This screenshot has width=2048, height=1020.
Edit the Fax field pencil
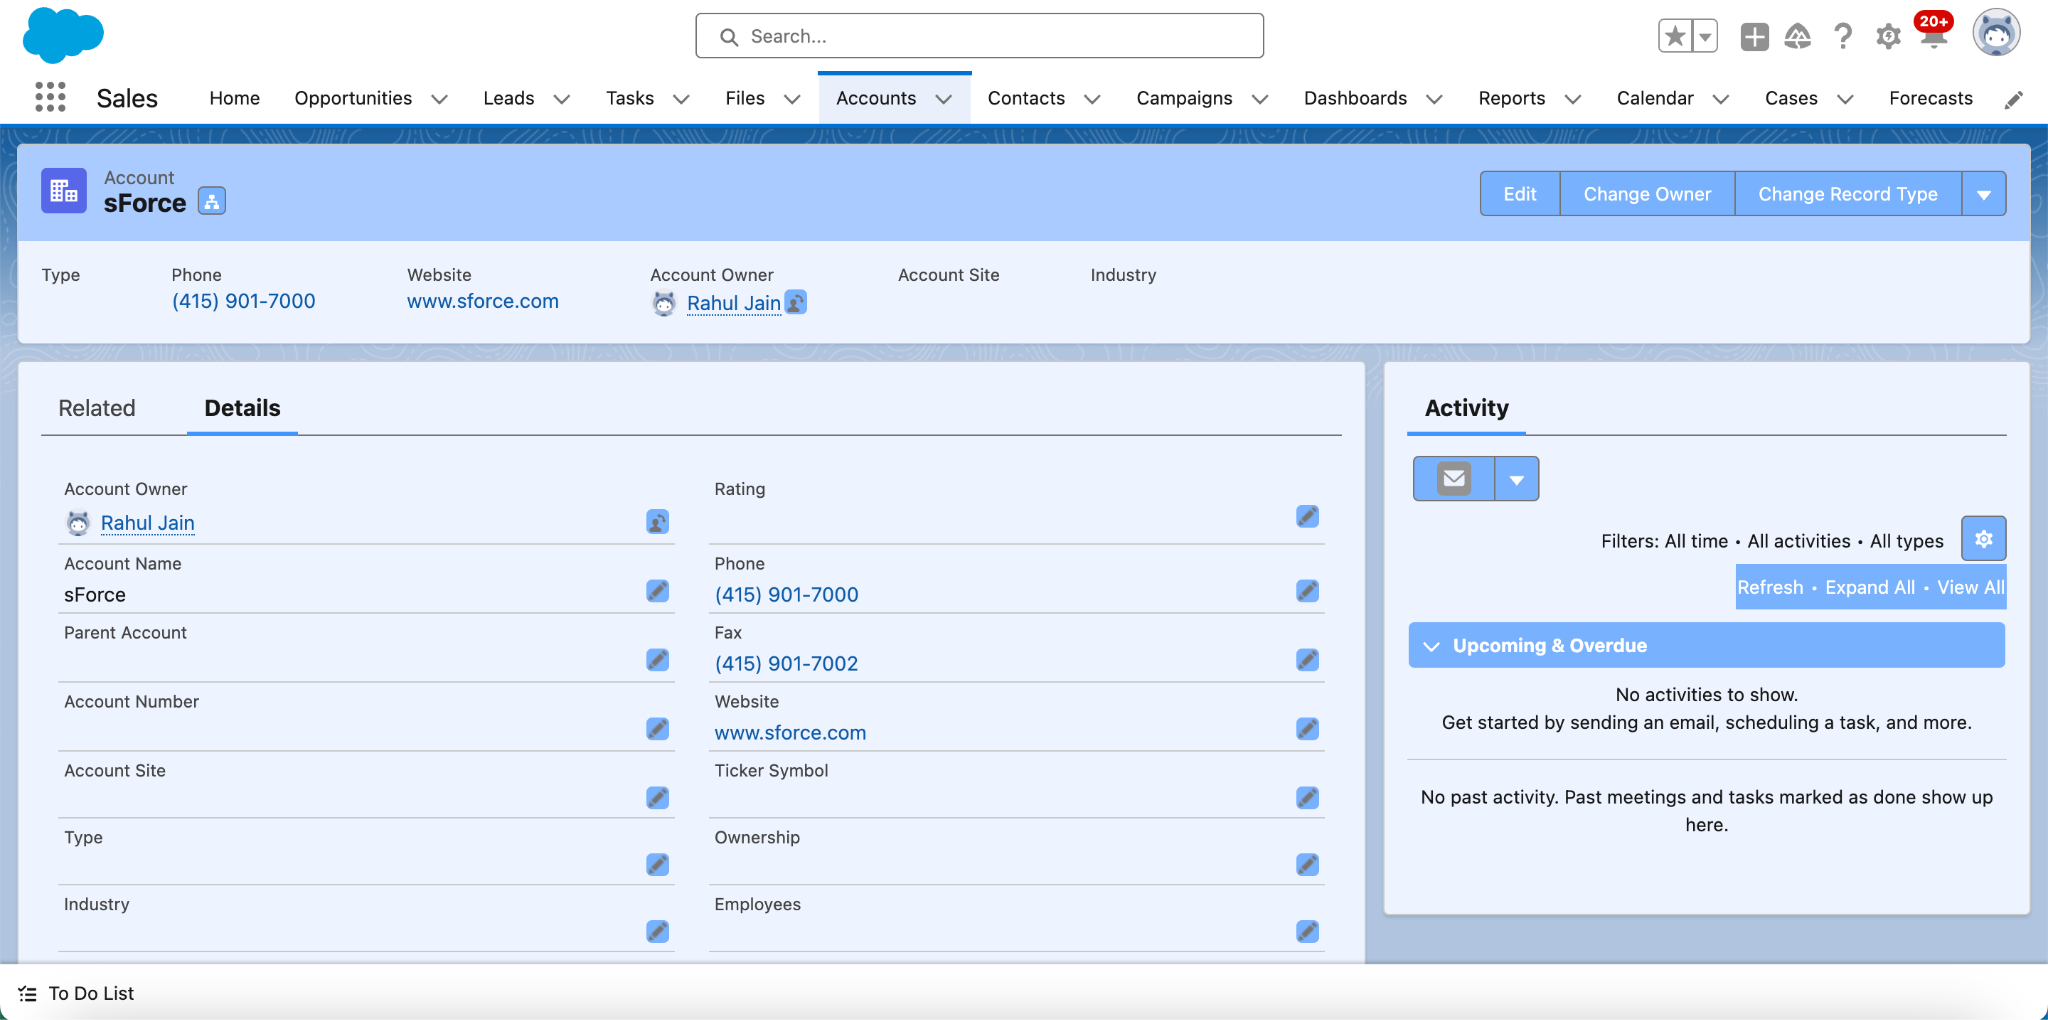point(1307,660)
